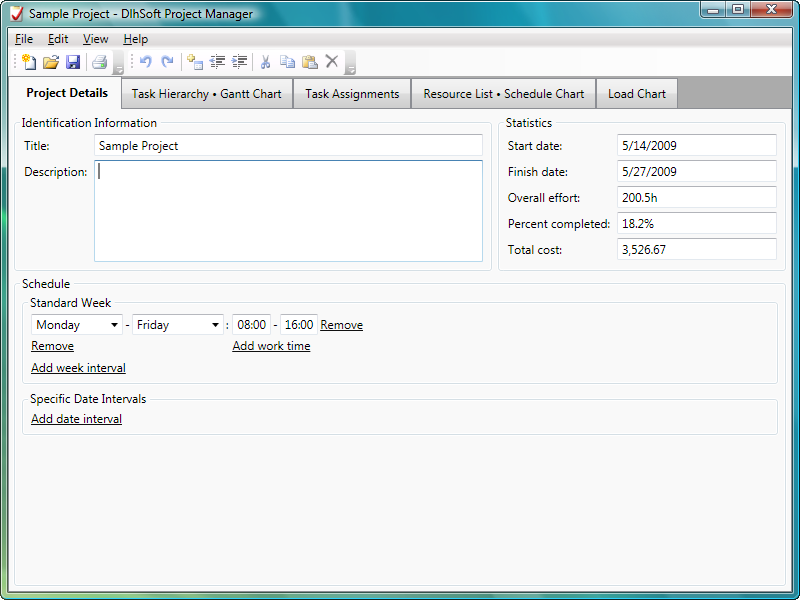800x600 pixels.
Task: Click the Add week interval link
Action: [x=78, y=368]
